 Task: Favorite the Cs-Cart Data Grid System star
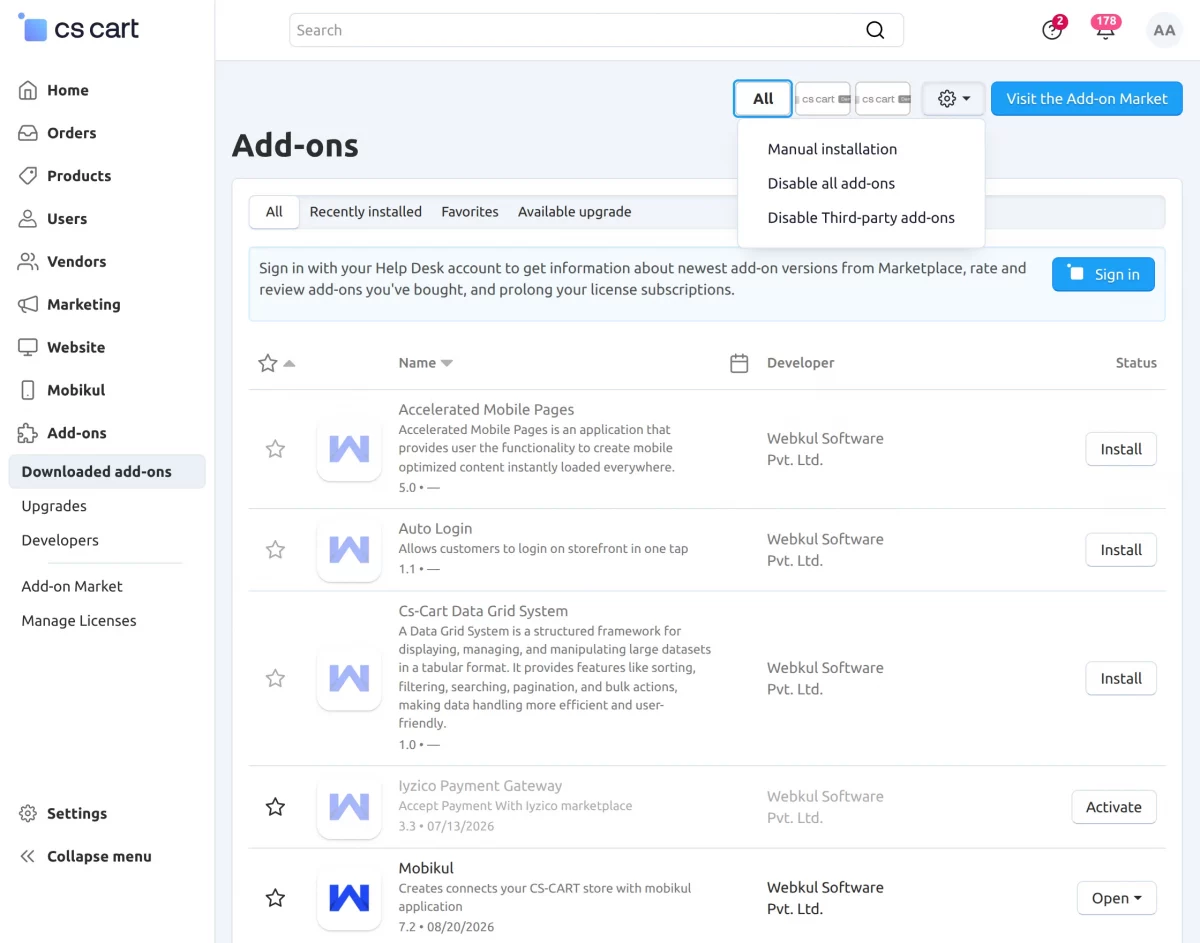click(x=275, y=678)
